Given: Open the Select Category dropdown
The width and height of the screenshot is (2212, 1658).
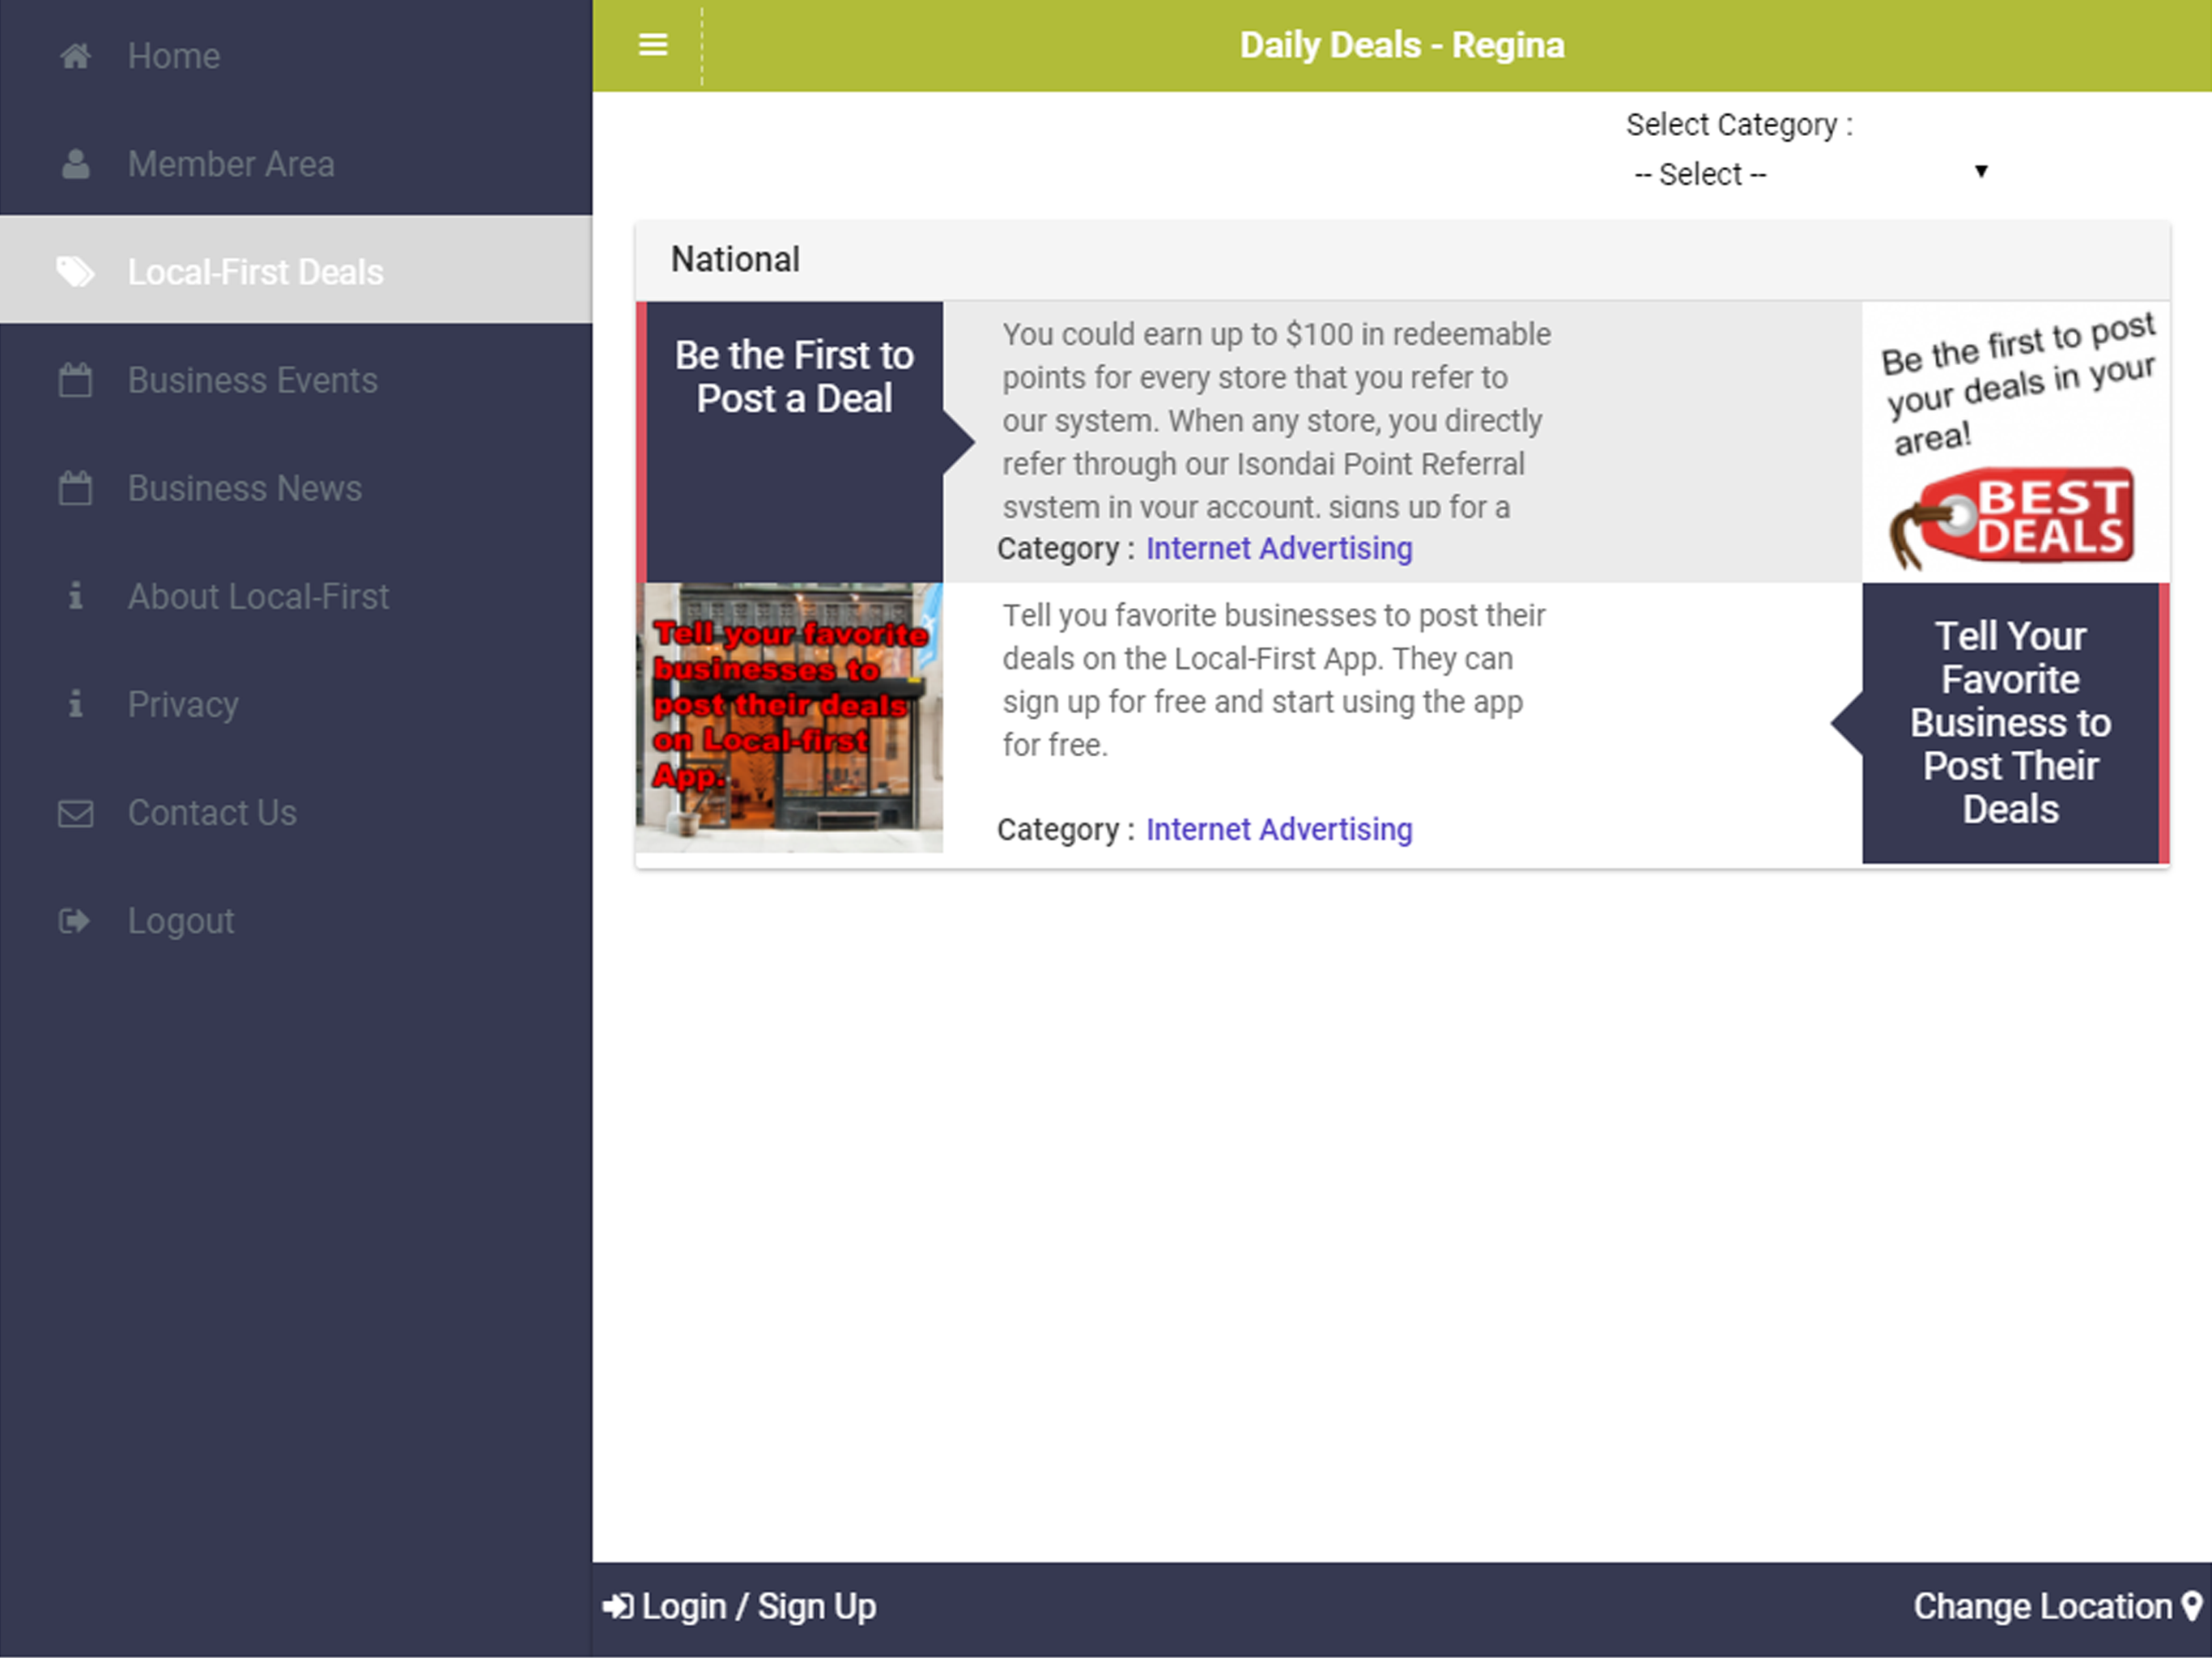Looking at the screenshot, I should 1811,174.
